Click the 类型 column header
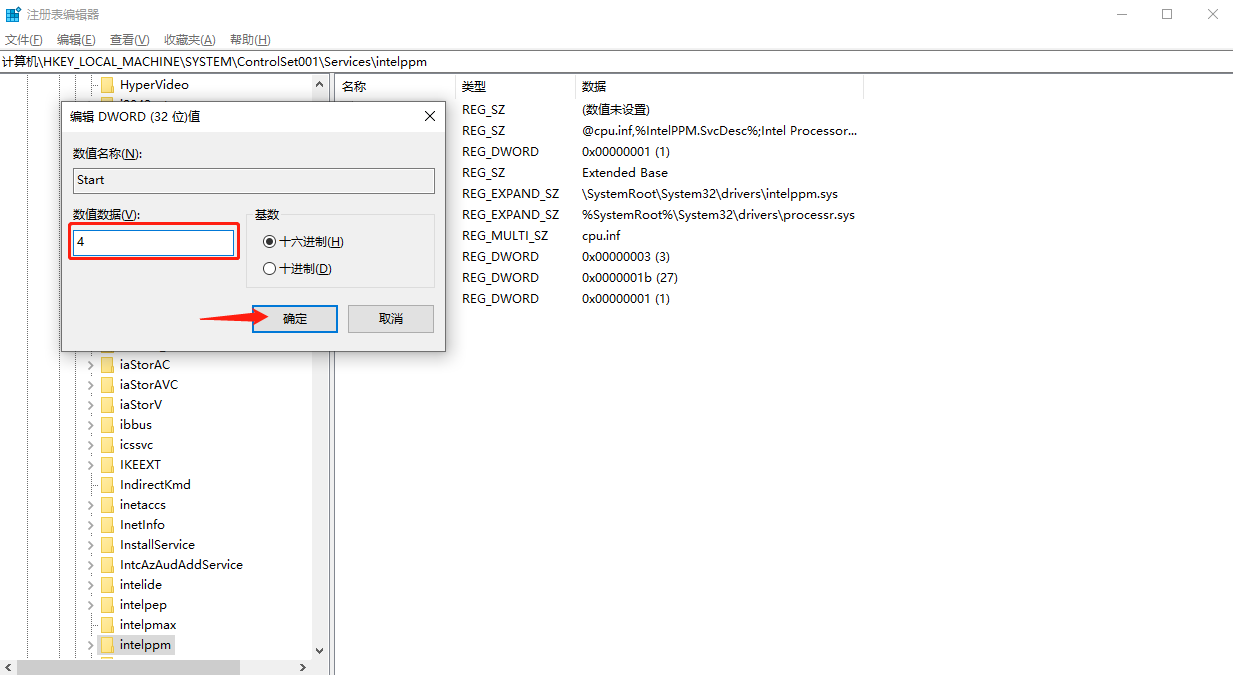Viewport: 1233px width, 675px height. click(x=474, y=87)
